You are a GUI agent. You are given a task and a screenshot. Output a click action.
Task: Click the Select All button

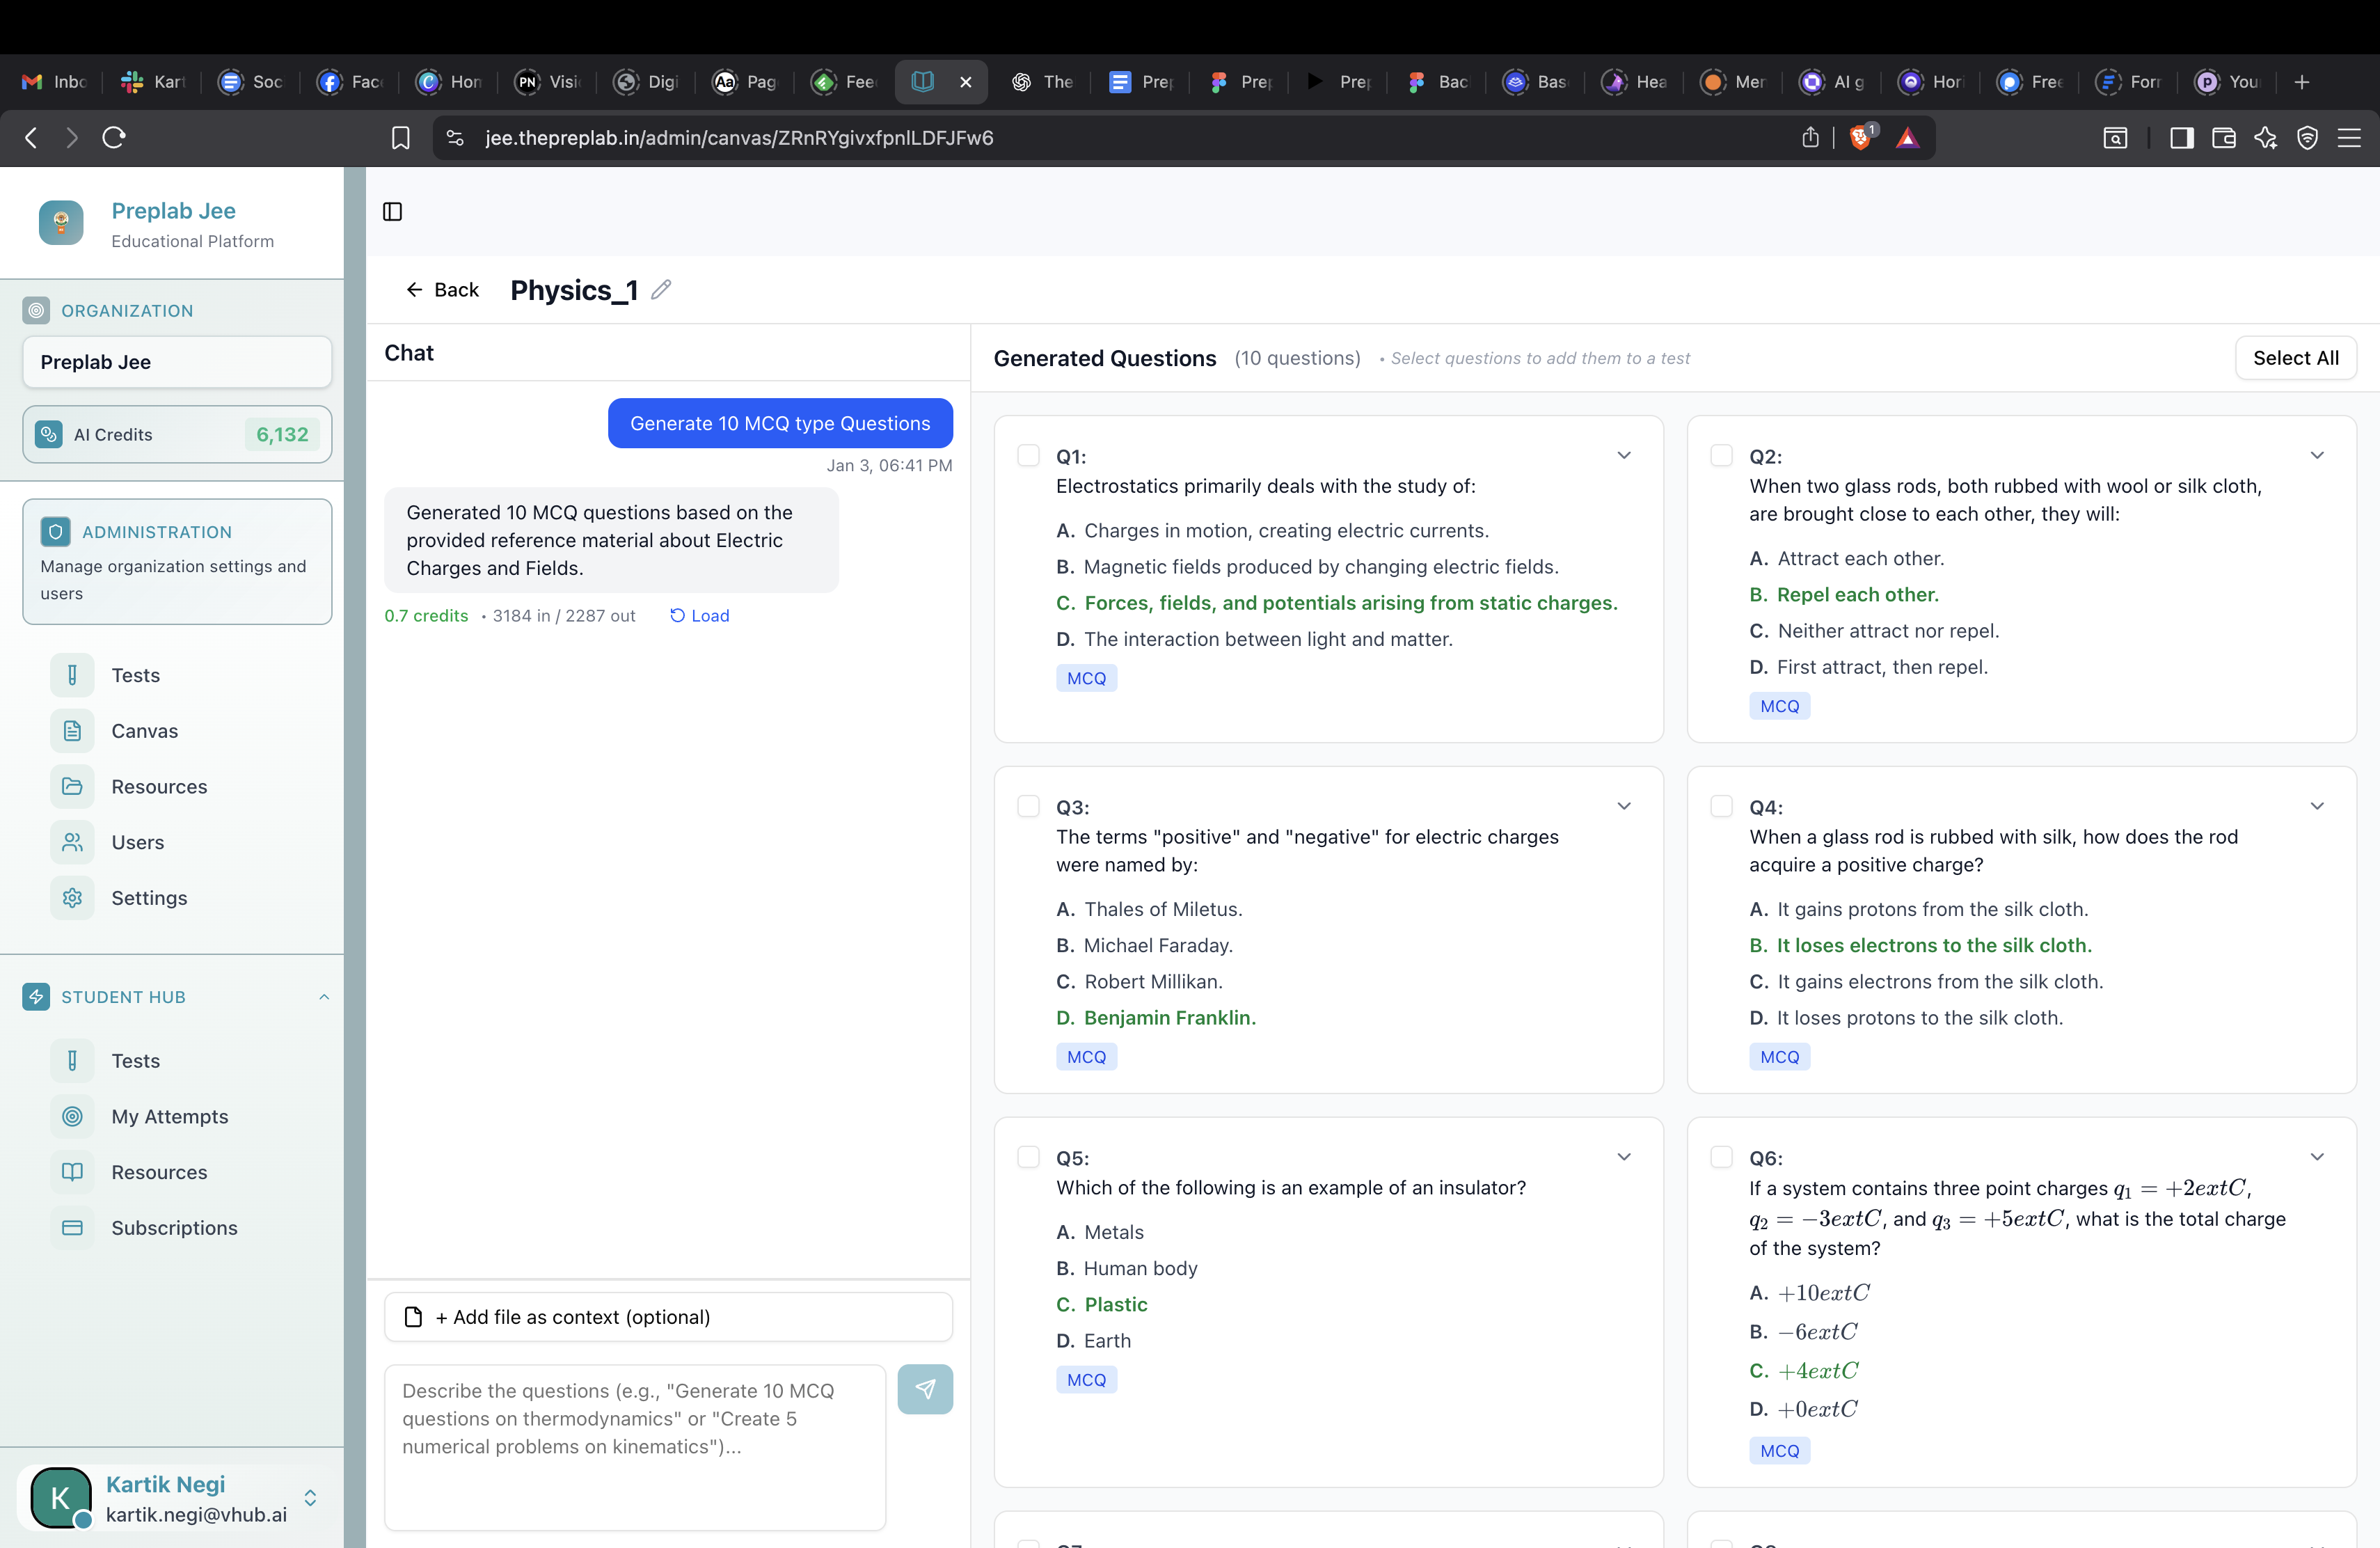click(x=2295, y=358)
